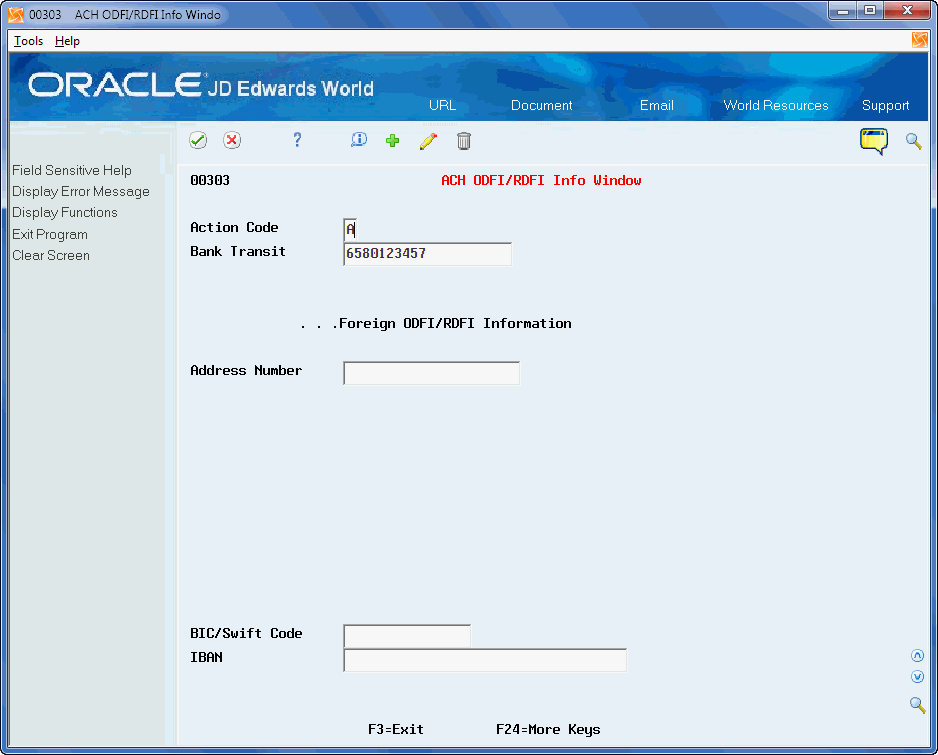
Task: Click the application icon in title bar
Action: click(x=16, y=14)
